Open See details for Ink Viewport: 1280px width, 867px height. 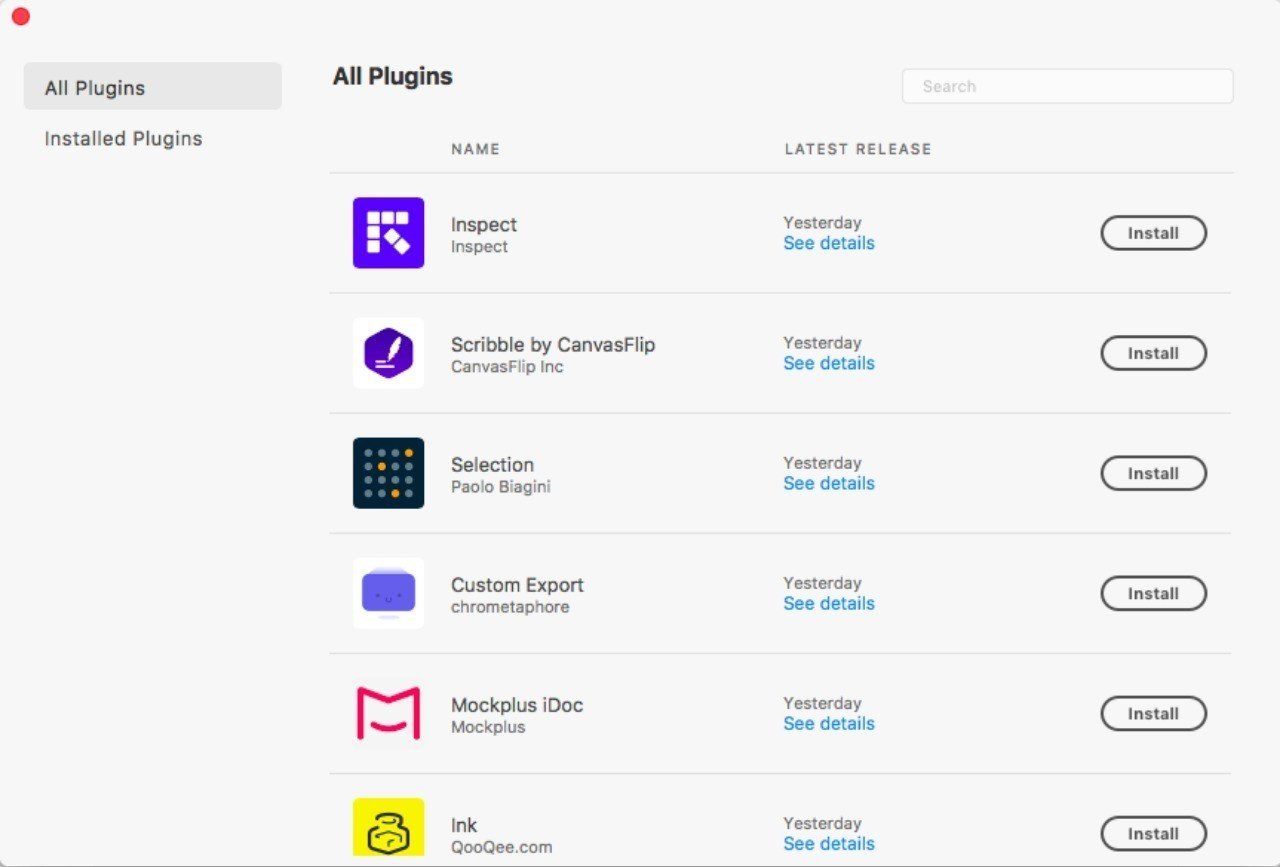[829, 843]
